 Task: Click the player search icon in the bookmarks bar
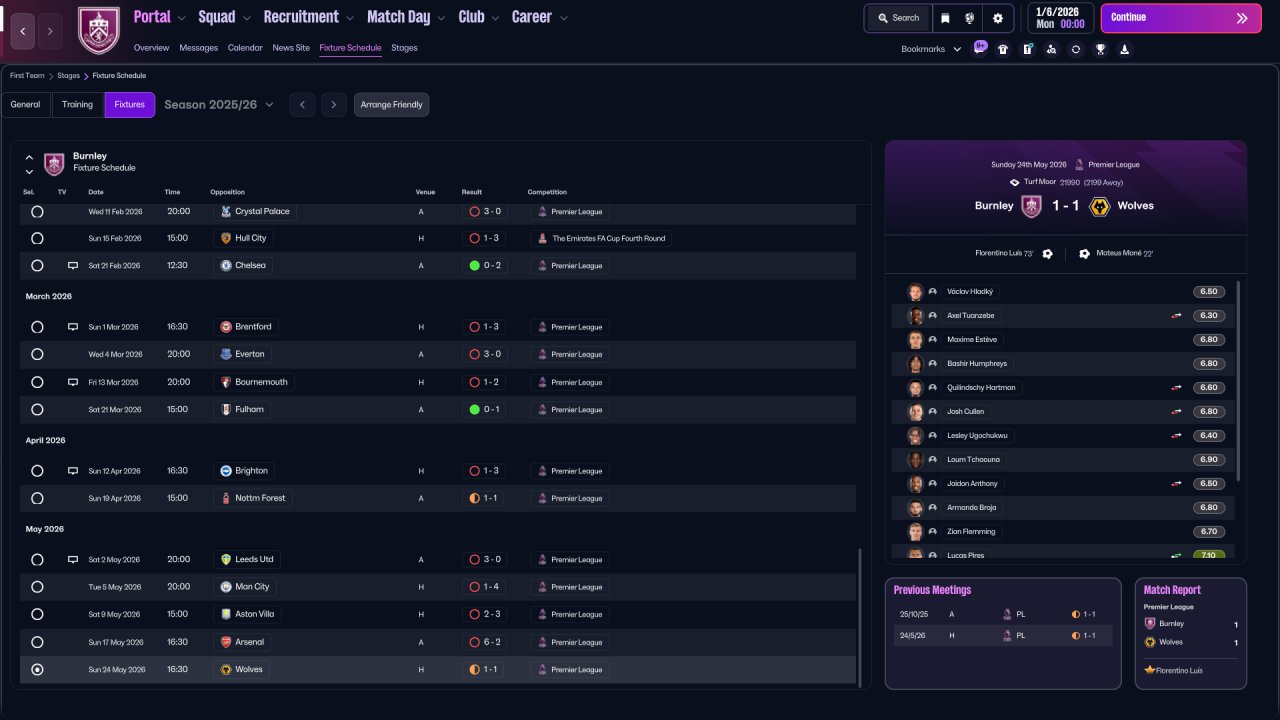coord(1051,49)
